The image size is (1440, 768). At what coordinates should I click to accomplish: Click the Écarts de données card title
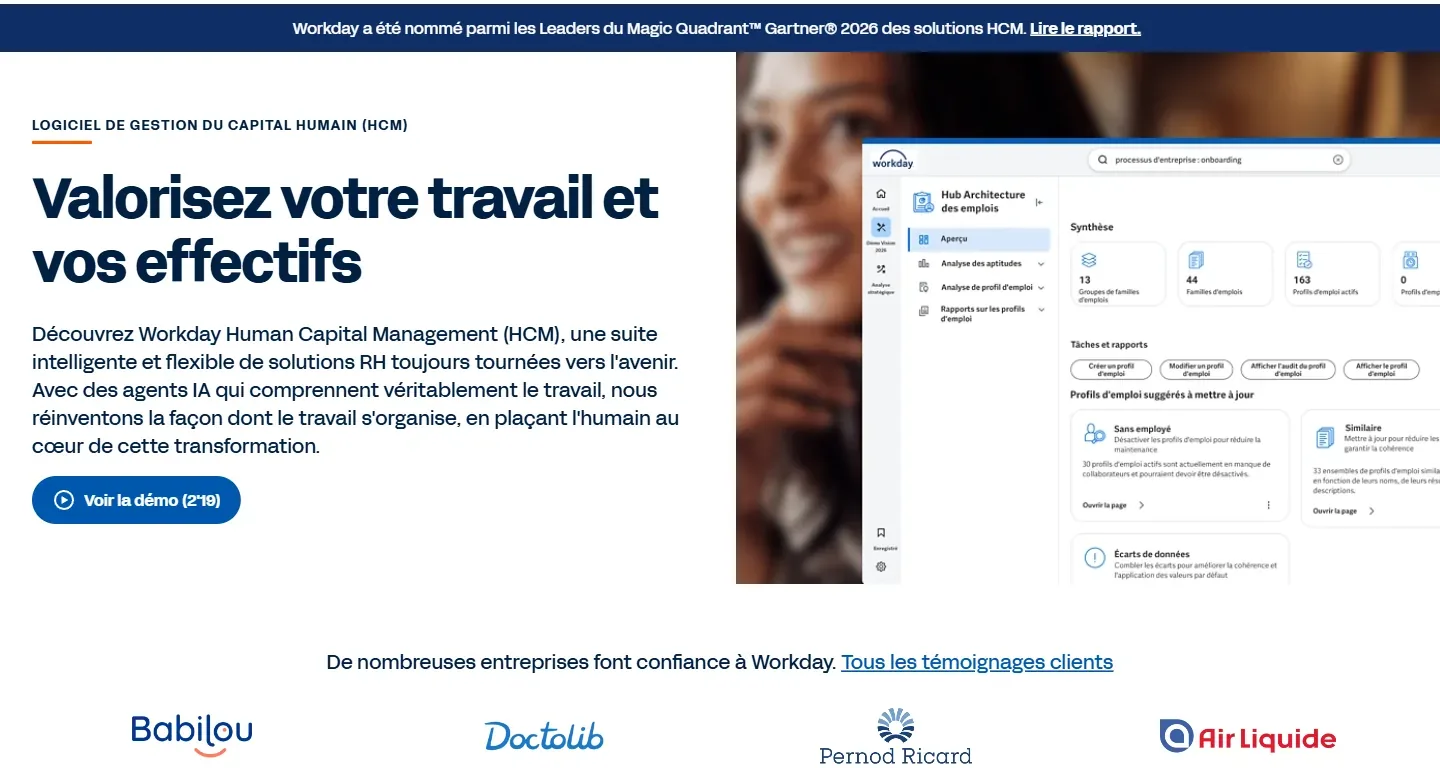tap(1152, 554)
